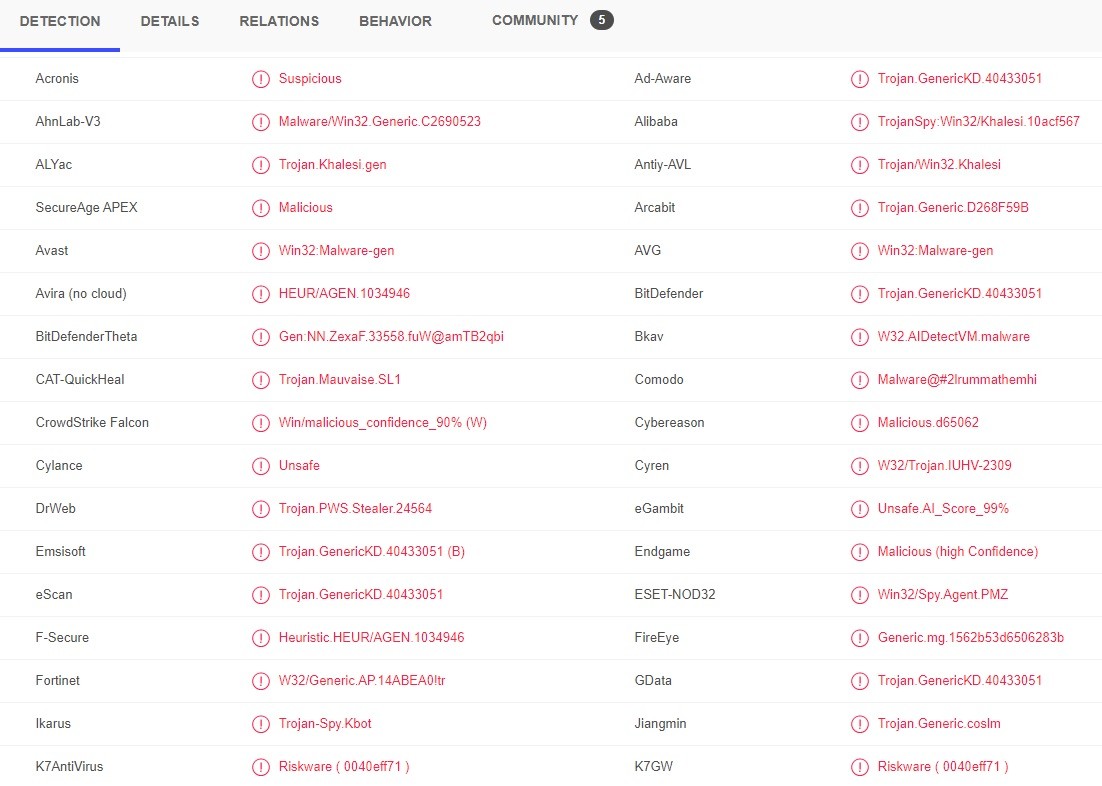Click the W32/Generic.AP.14ABEA0!tr detection
Image resolution: width=1102 pixels, height=786 pixels.
[x=362, y=680]
